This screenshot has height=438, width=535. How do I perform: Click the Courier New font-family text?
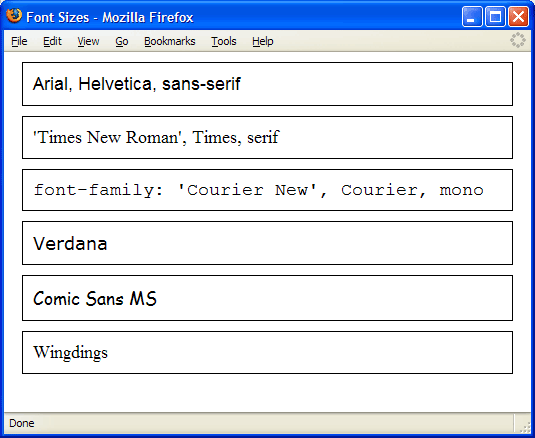point(258,190)
